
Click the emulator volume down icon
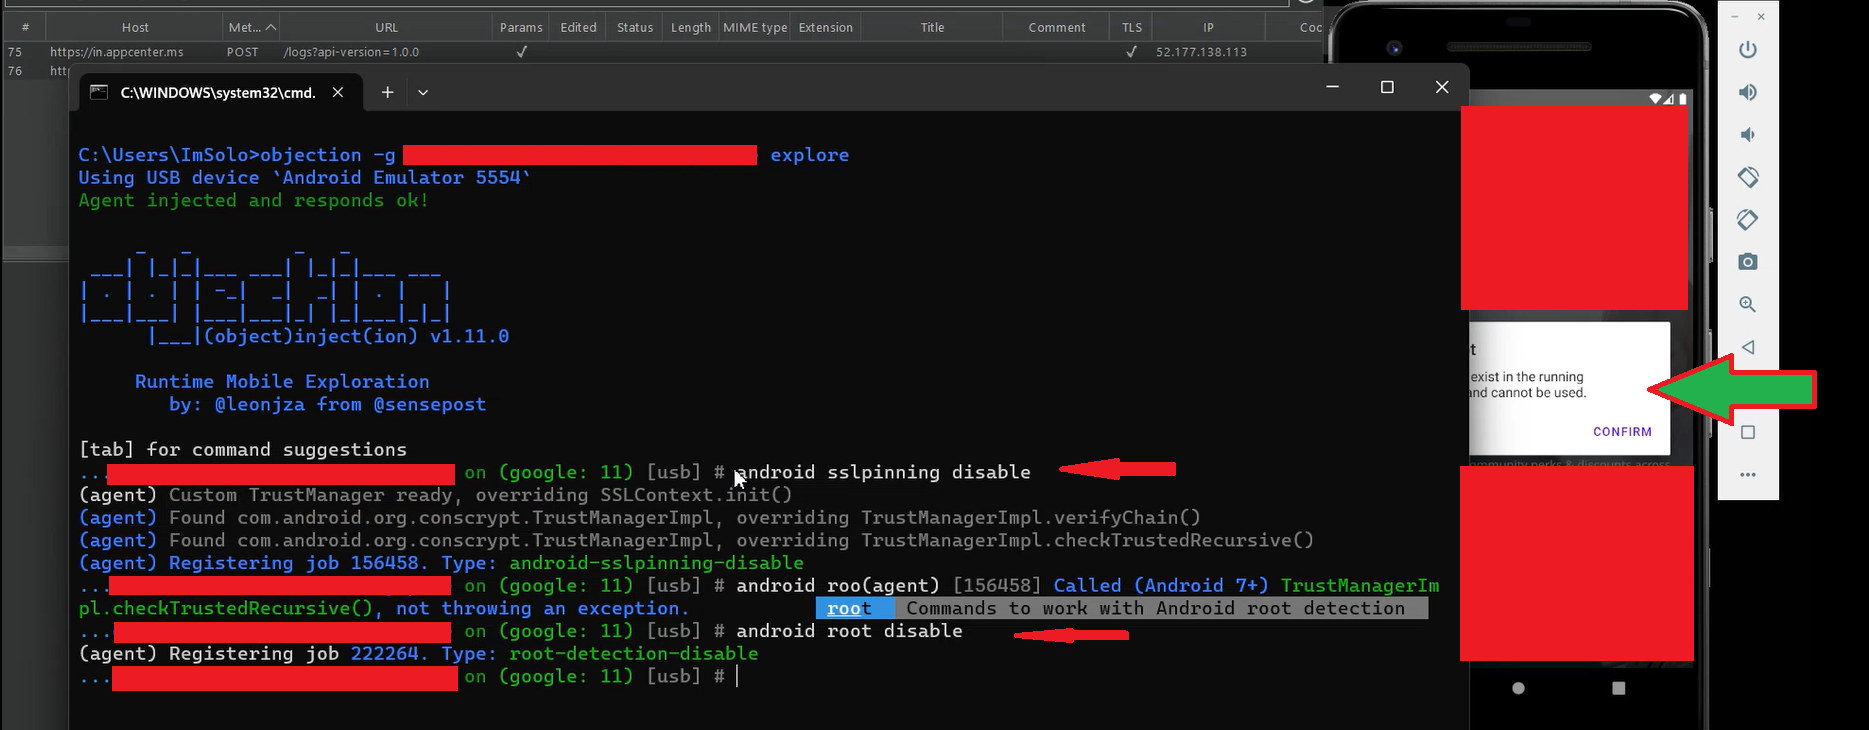click(1747, 135)
